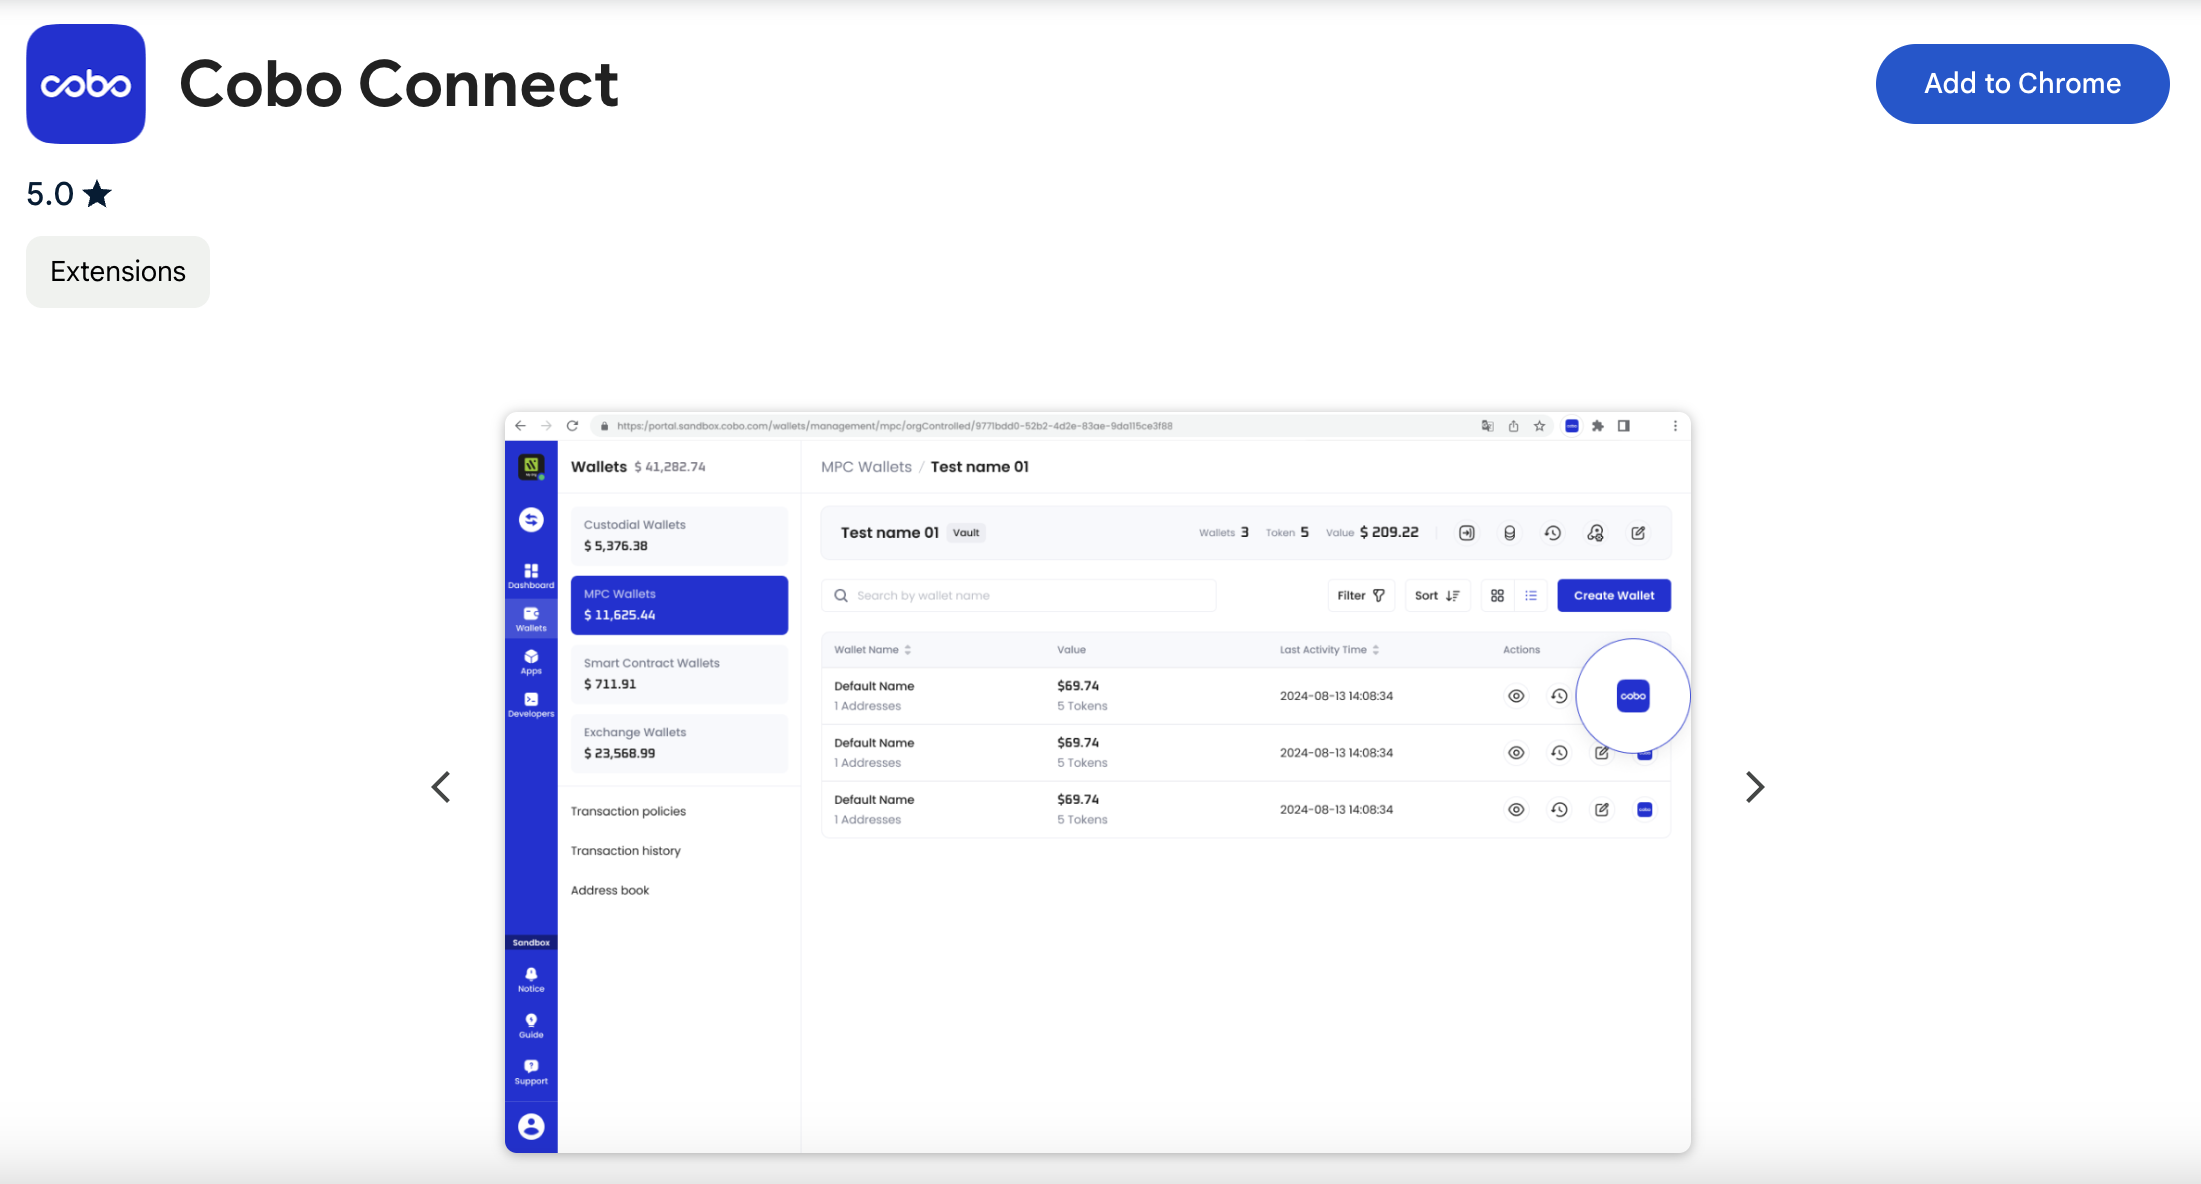
Task: Click the user profile avatar at the sidebar bottom
Action: coord(531,1127)
